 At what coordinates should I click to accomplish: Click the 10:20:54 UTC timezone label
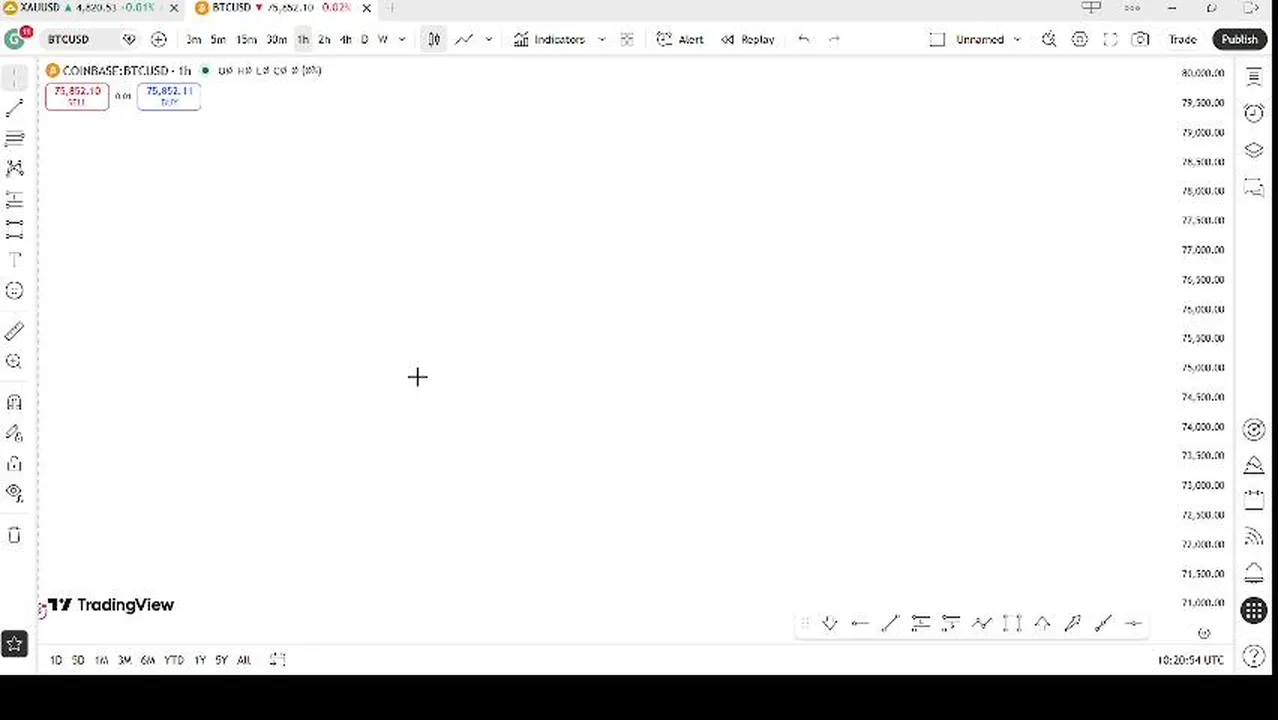click(x=1190, y=660)
